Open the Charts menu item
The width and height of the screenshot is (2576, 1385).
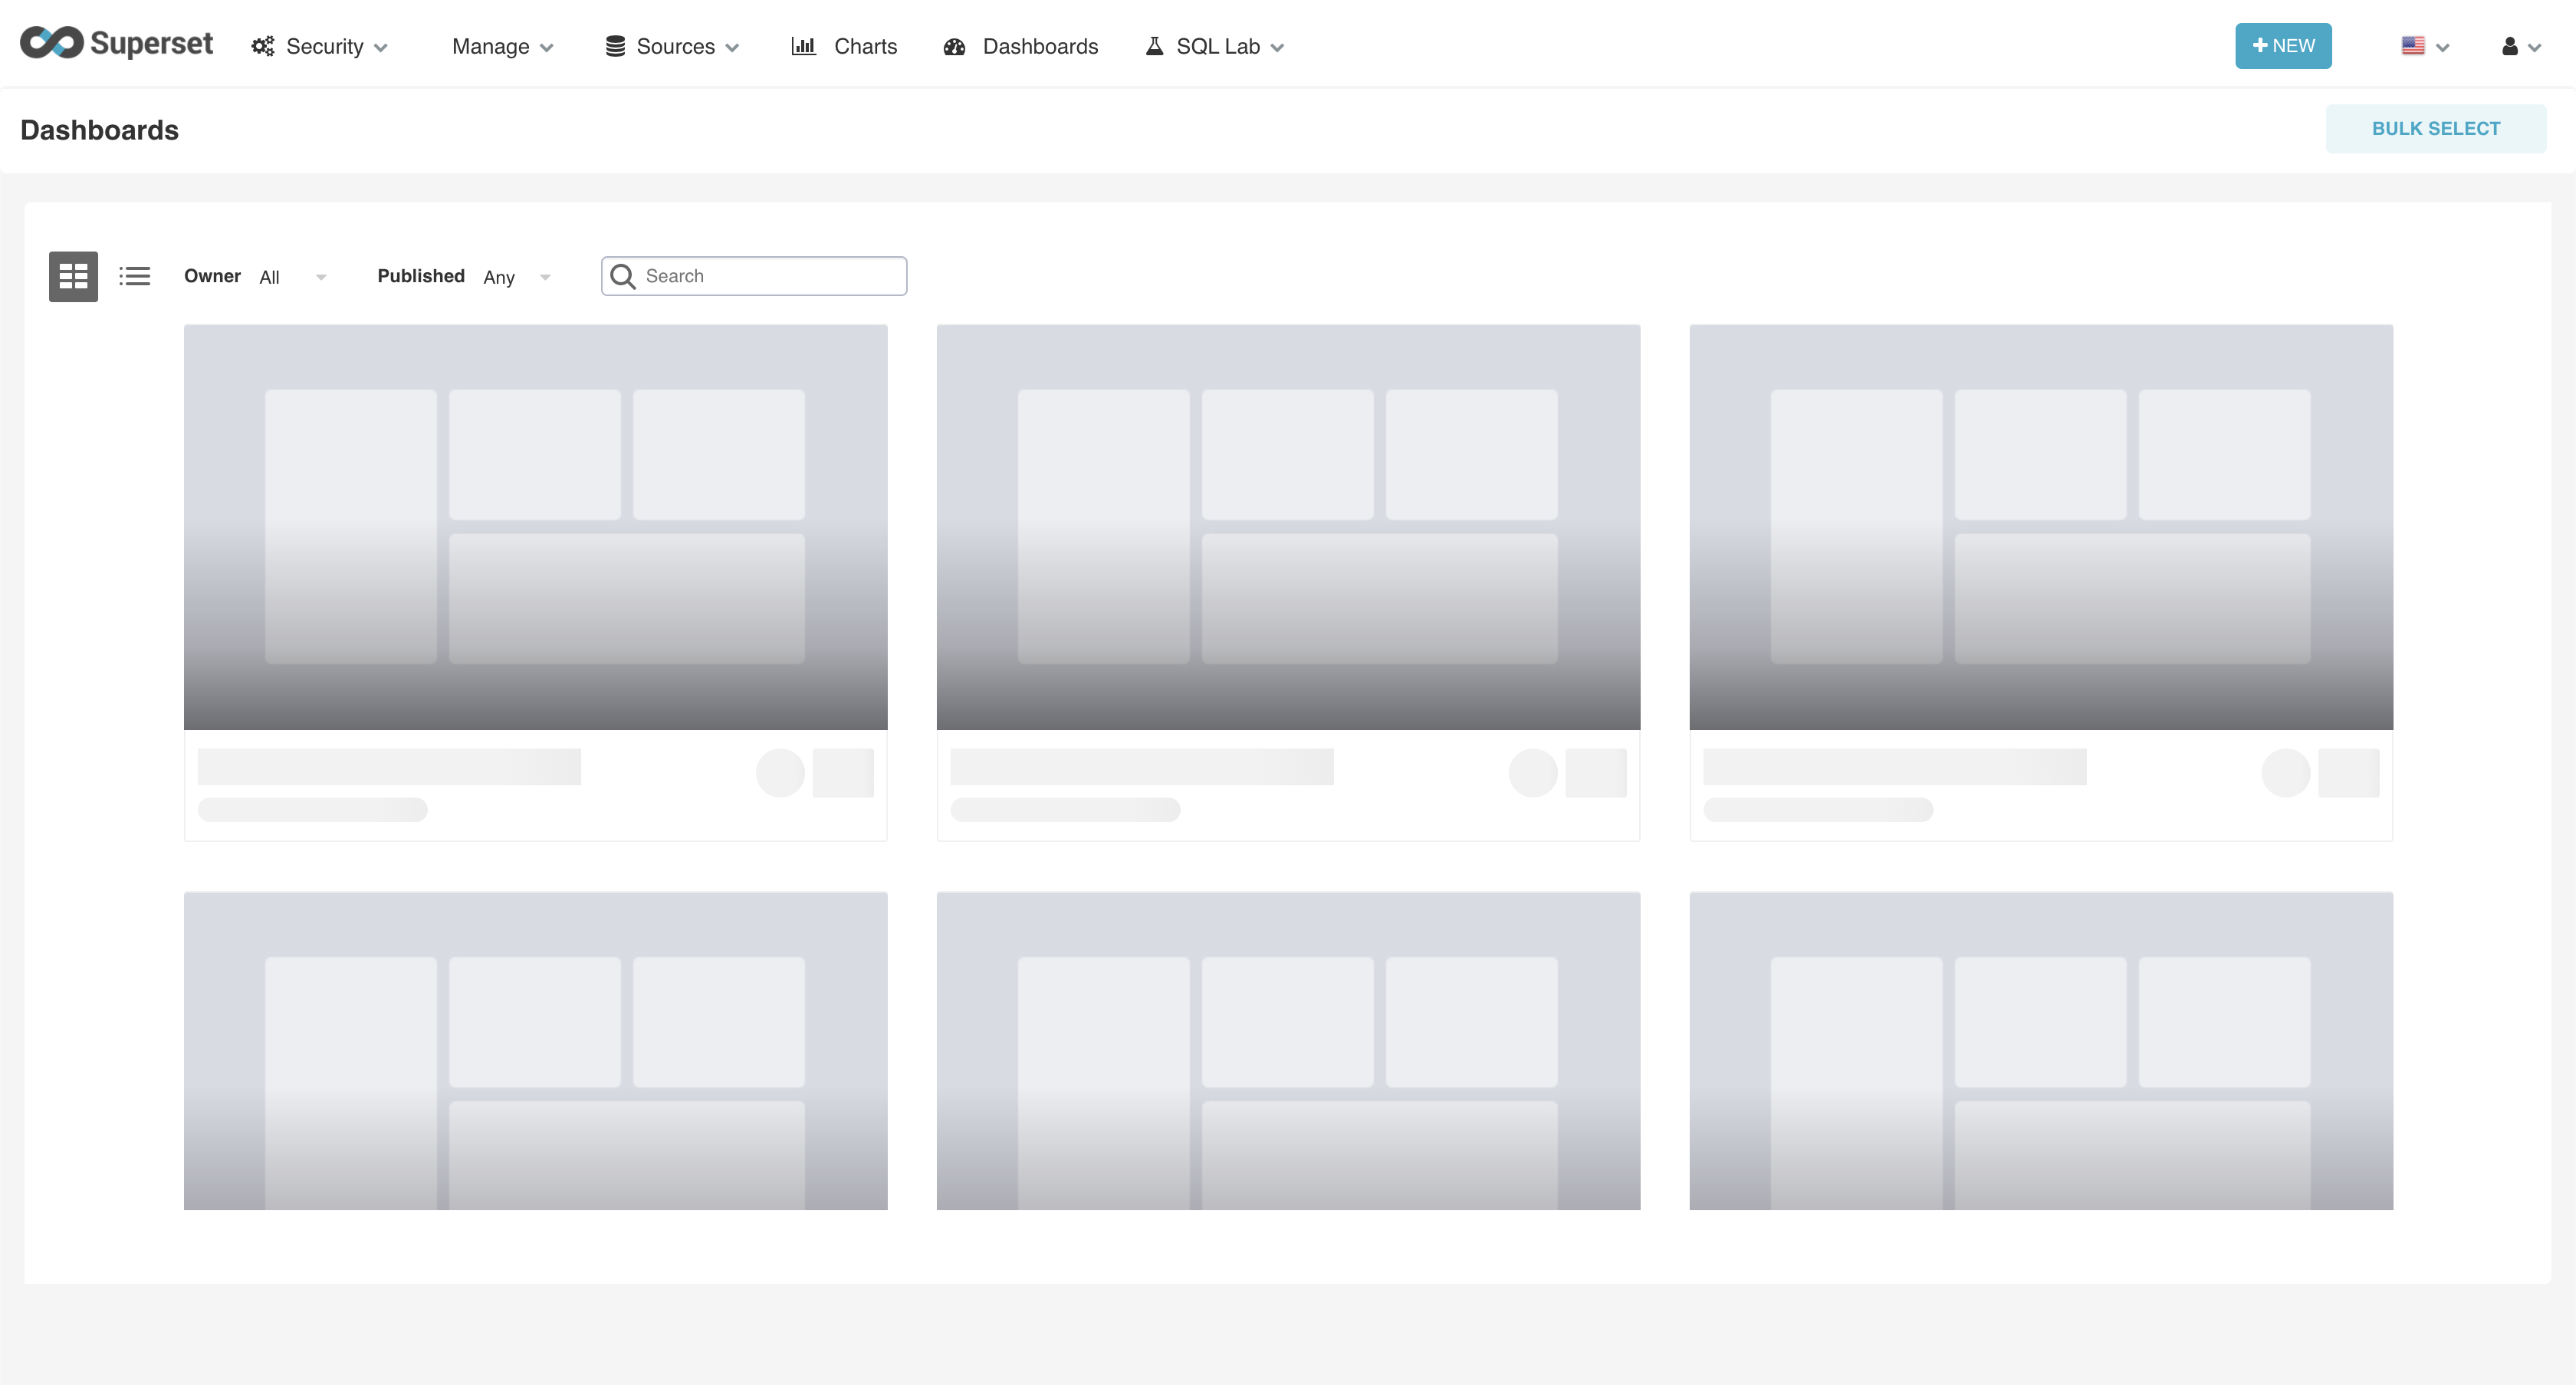coord(865,46)
